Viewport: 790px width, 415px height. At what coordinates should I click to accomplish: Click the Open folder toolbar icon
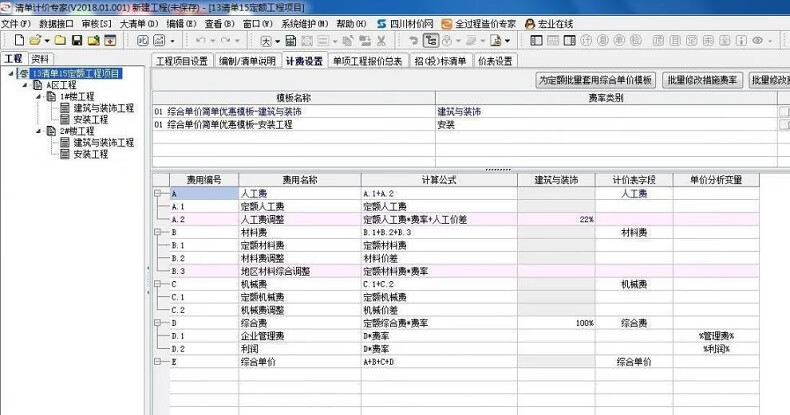point(35,40)
